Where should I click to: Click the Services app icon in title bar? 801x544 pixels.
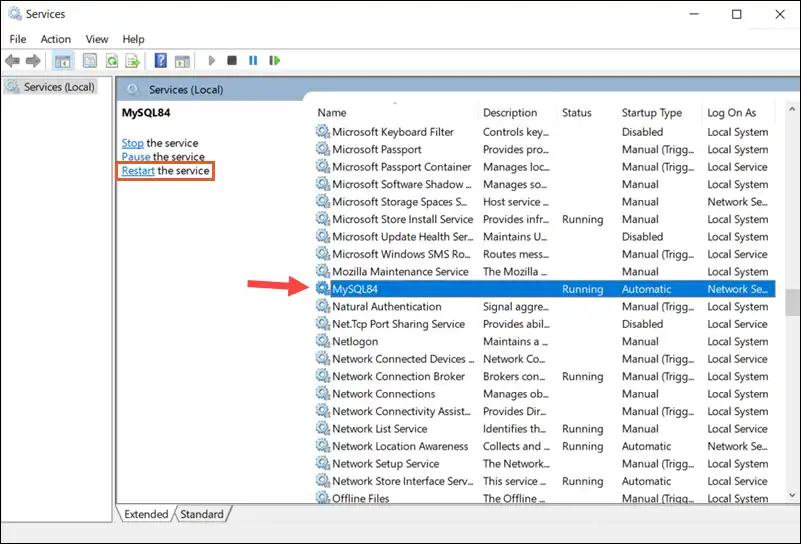point(15,14)
